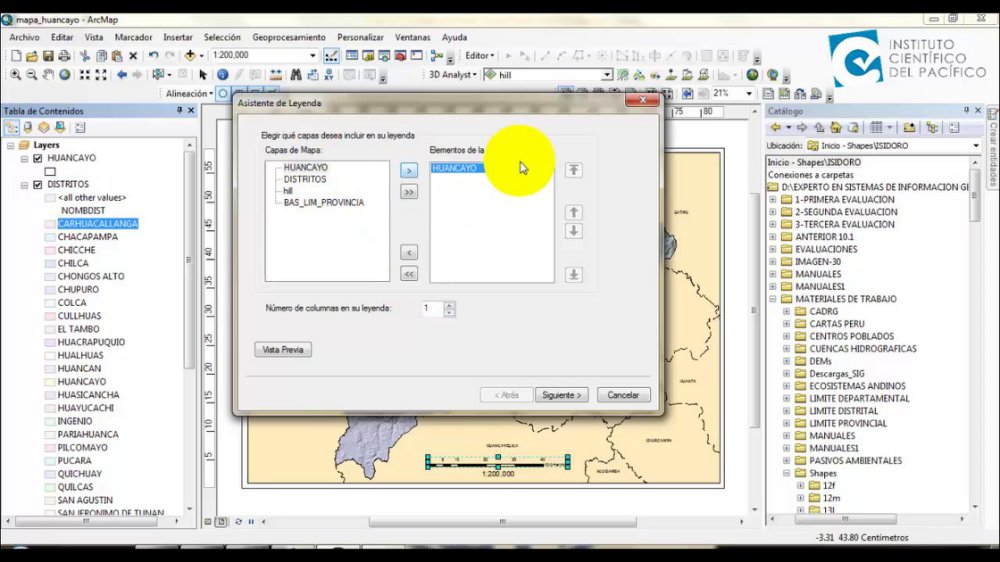Click the Add Data icon
The image size is (1000, 562).
coord(190,56)
